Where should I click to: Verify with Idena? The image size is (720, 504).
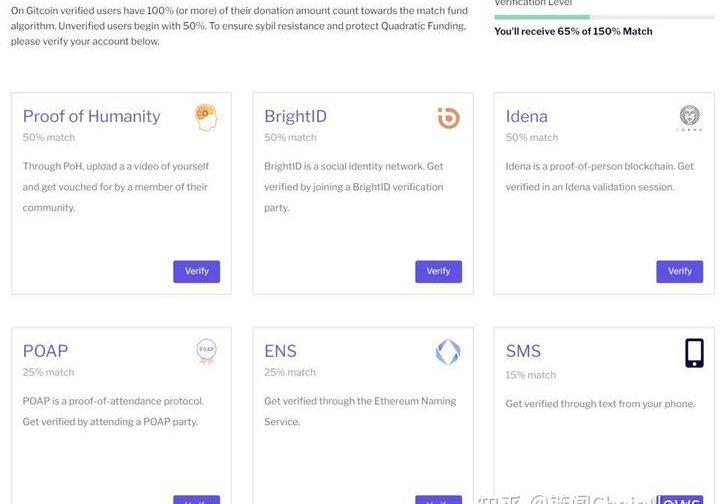point(680,271)
